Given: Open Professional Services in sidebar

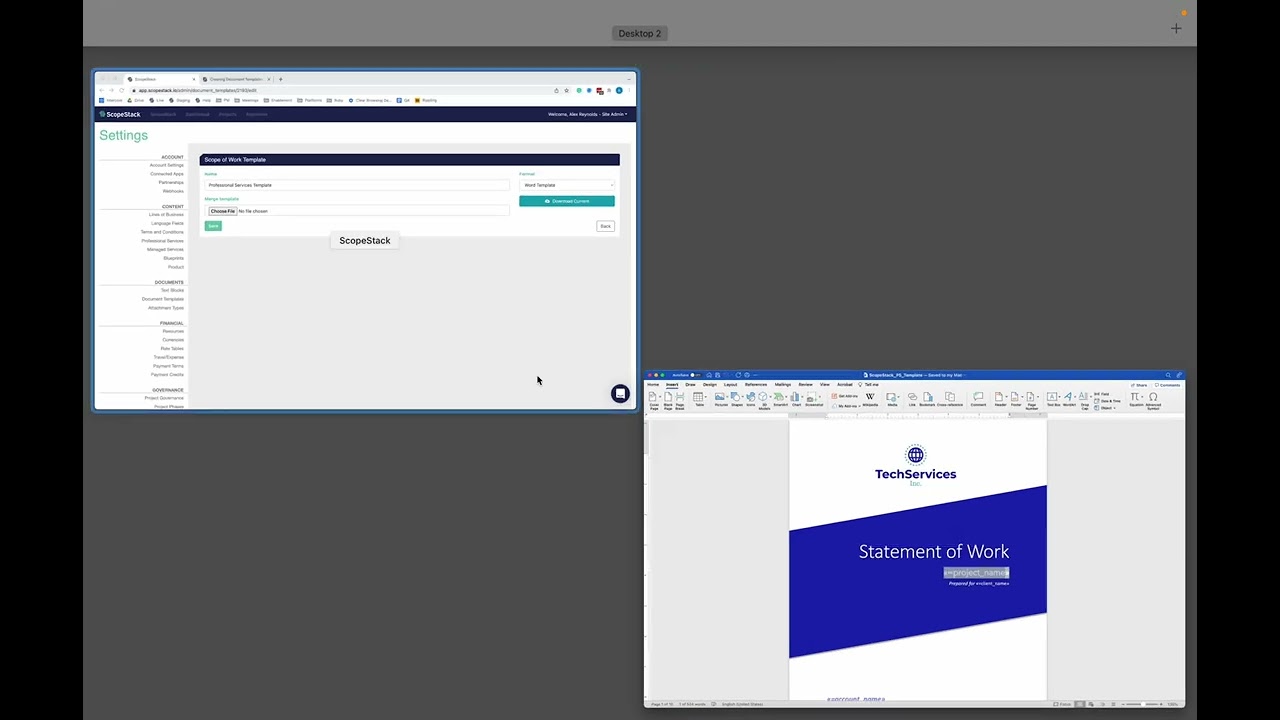Looking at the screenshot, I should (162, 241).
